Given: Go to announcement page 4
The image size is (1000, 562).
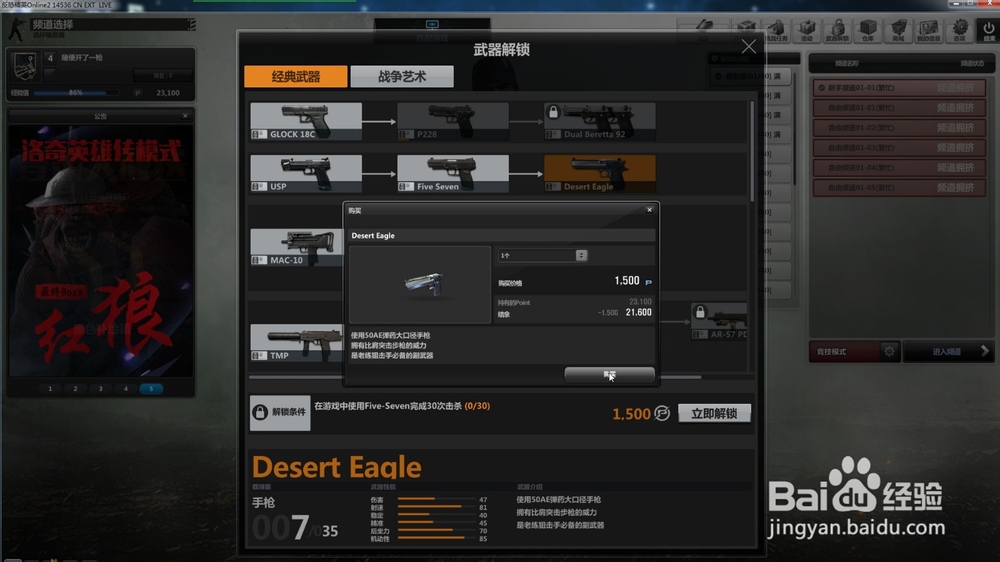Looking at the screenshot, I should pyautogui.click(x=126, y=388).
